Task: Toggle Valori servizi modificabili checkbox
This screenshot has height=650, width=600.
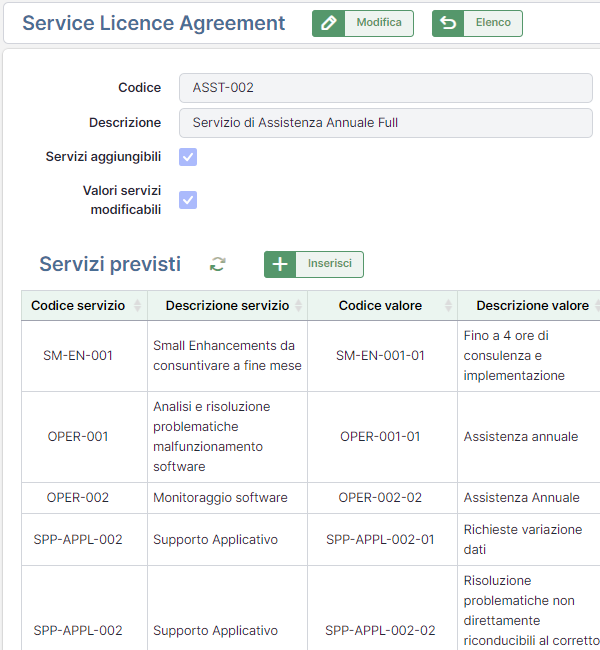Action: point(188,200)
